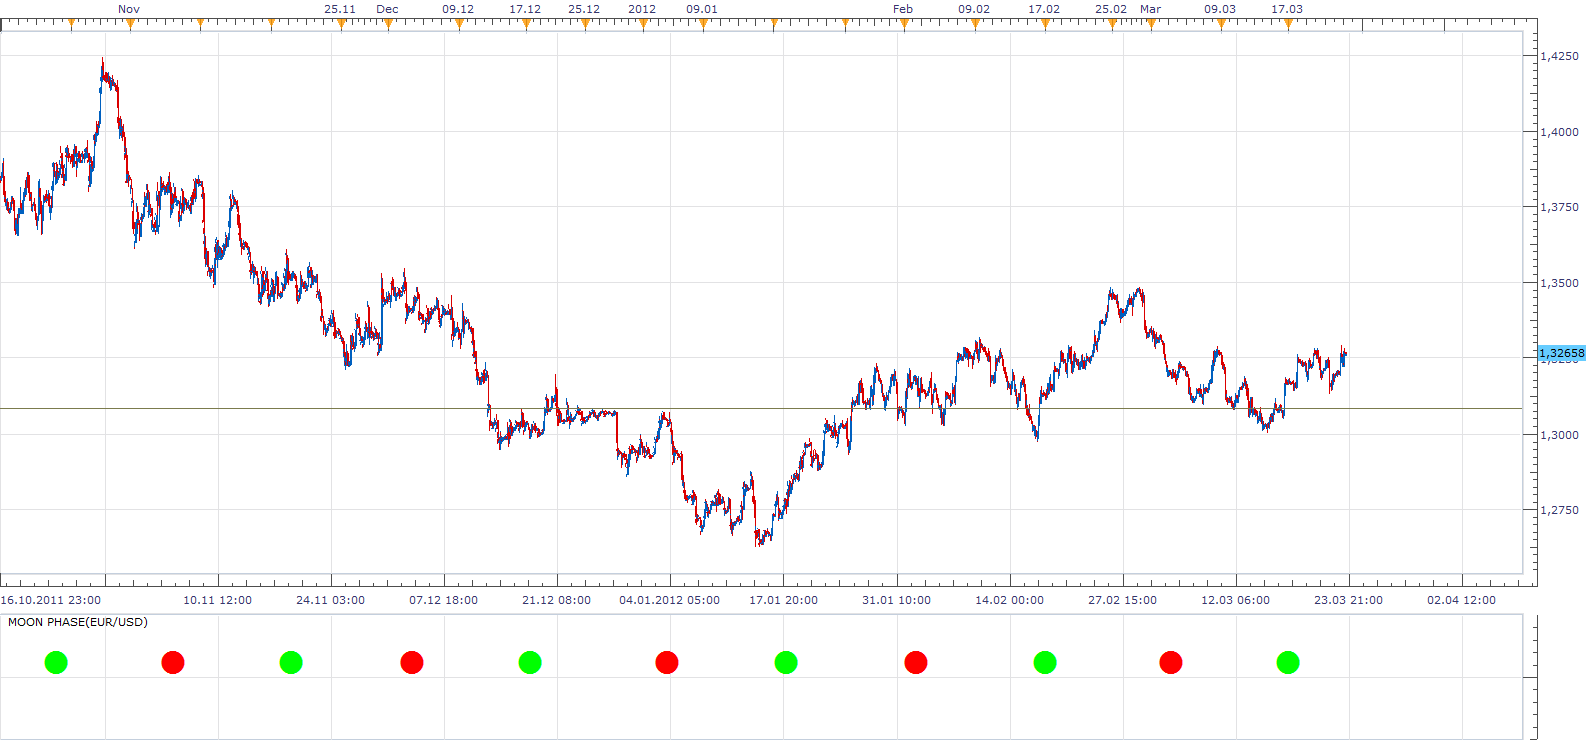The image size is (1594, 740).
Task: Click the orange marker under 25.12
Action: click(585, 24)
